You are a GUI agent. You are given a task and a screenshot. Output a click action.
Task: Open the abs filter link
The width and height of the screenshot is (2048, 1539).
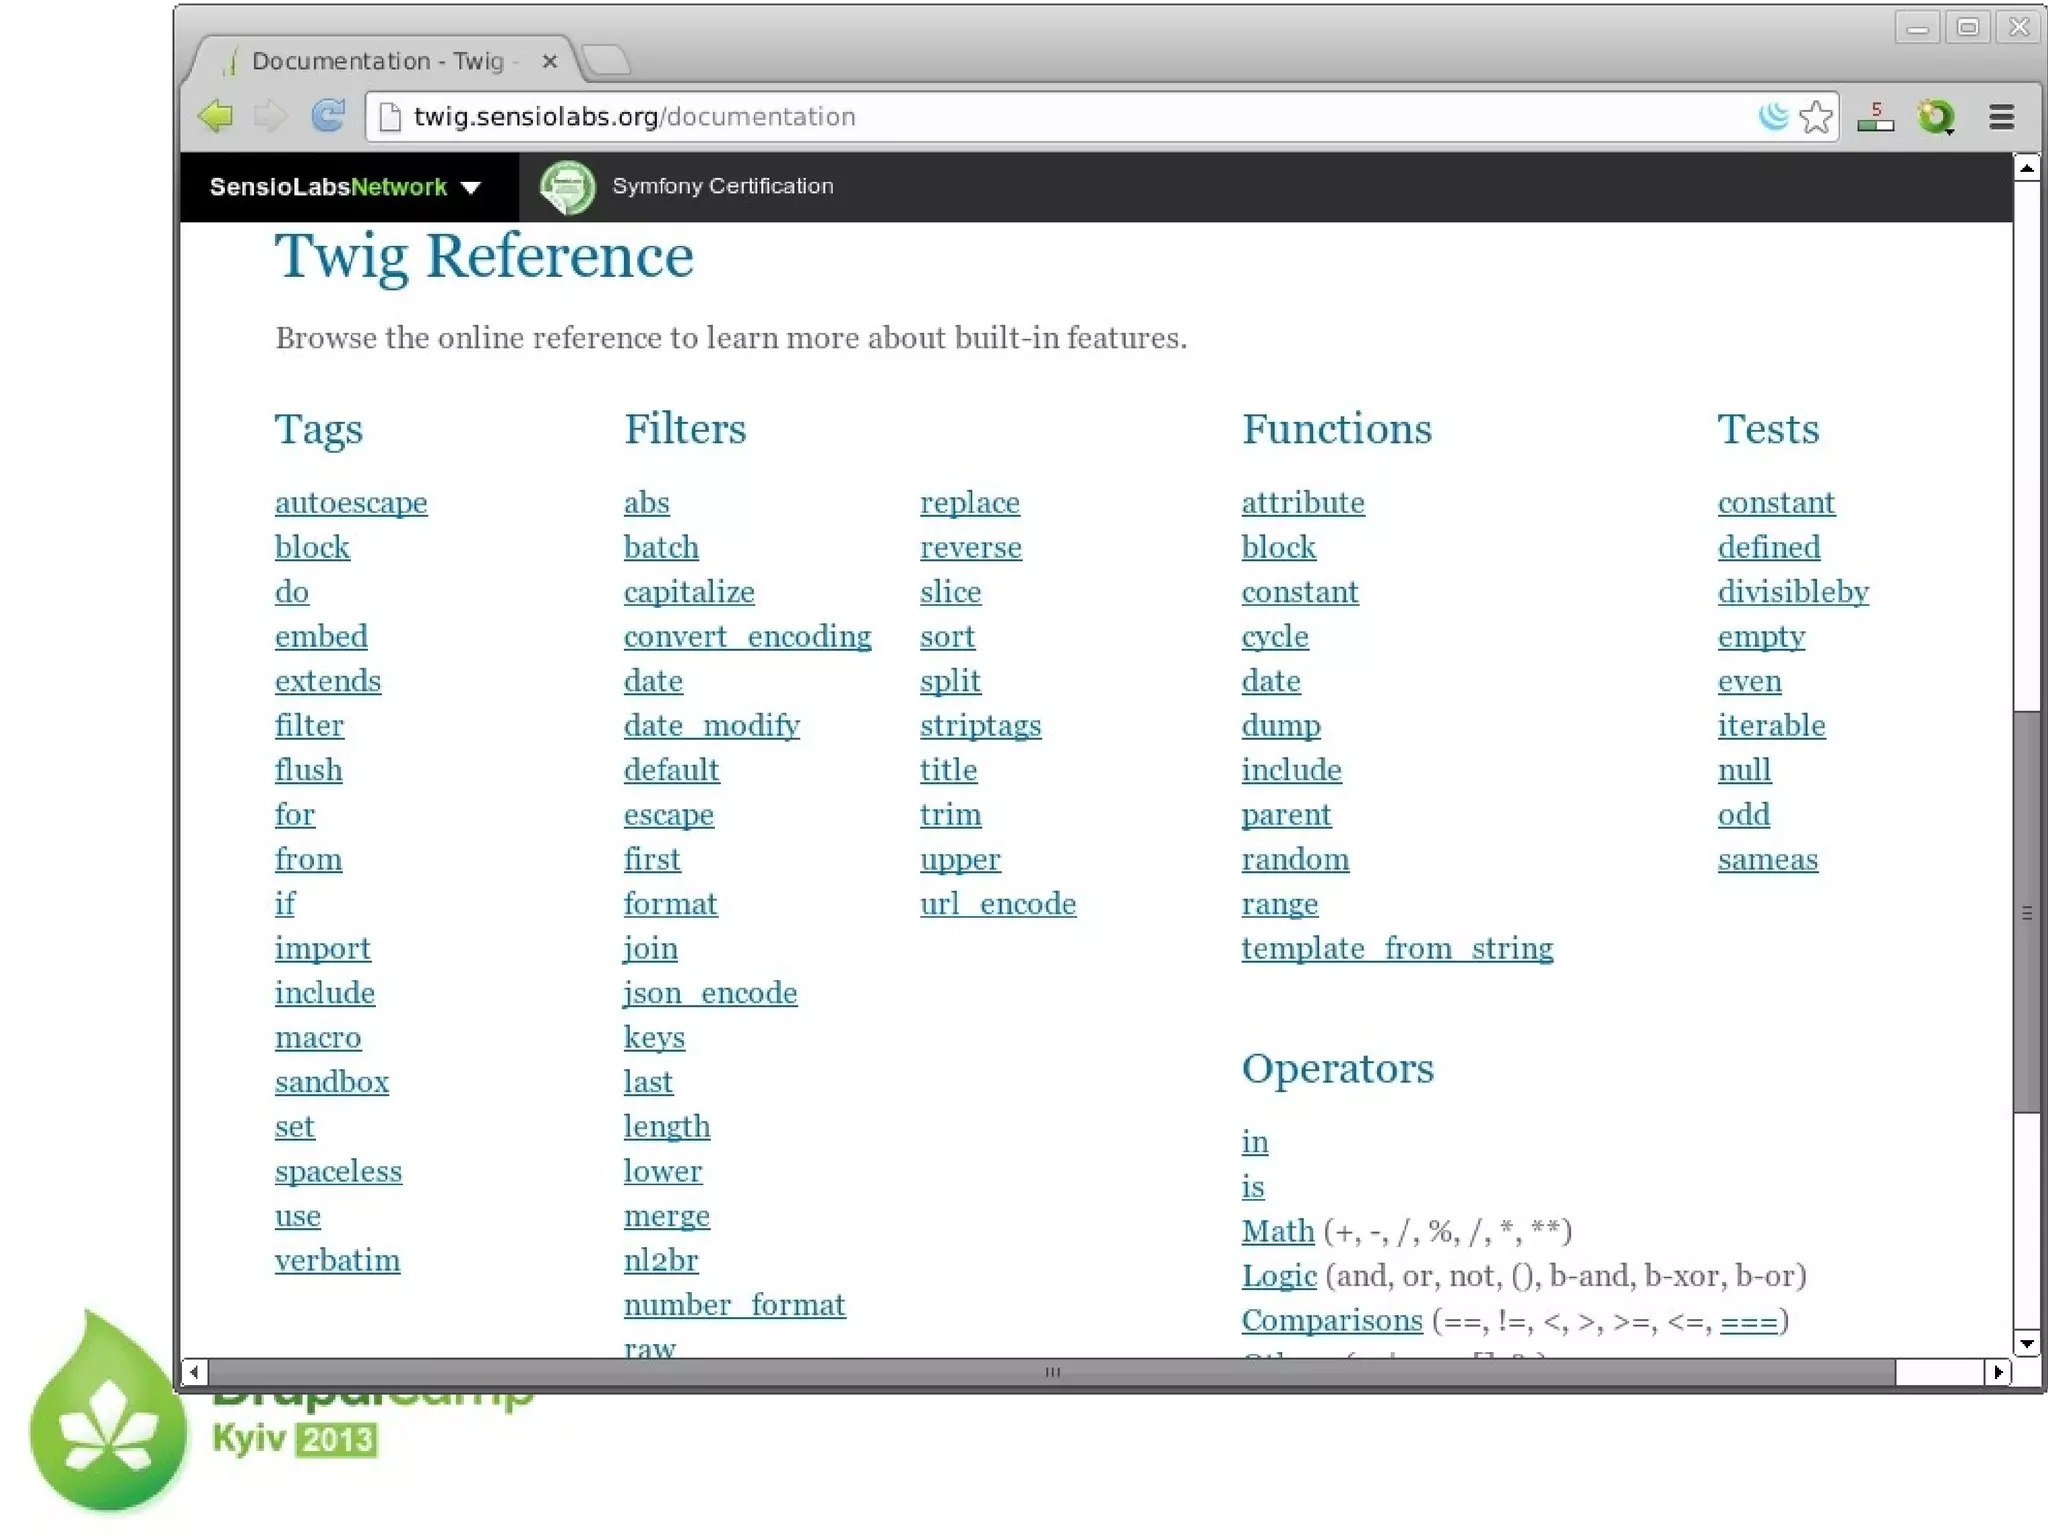[x=647, y=503]
